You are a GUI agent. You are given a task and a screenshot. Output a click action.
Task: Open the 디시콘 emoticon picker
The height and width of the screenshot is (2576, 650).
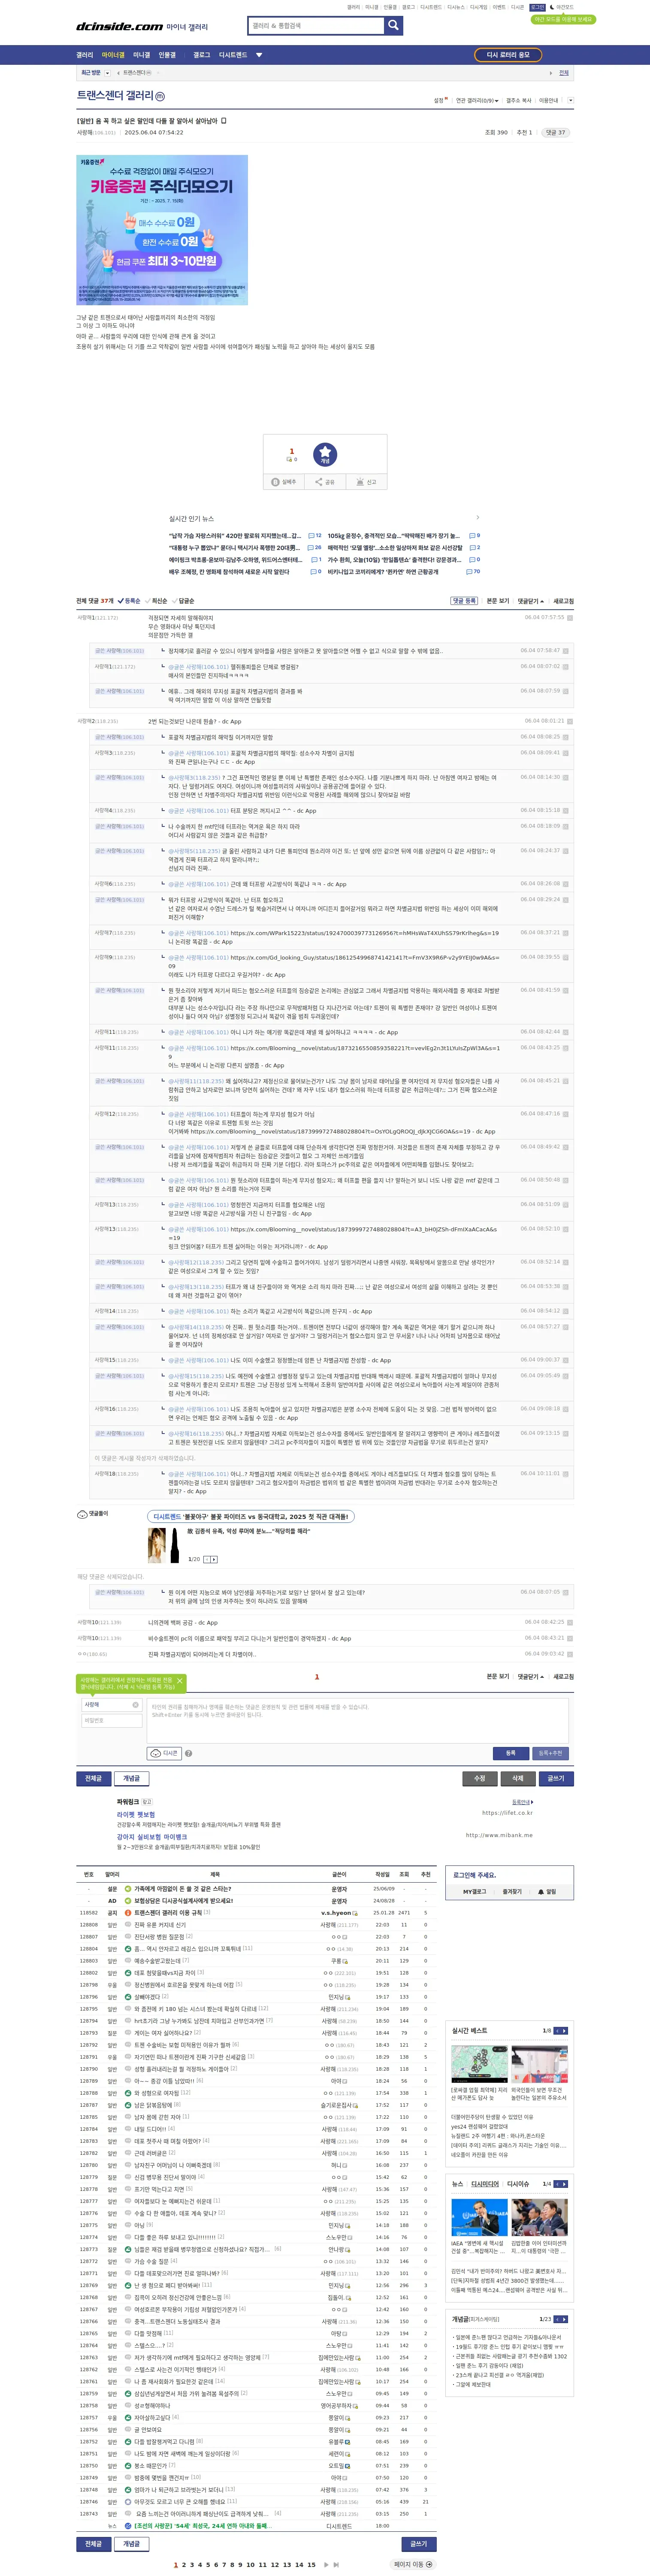coord(164,1753)
